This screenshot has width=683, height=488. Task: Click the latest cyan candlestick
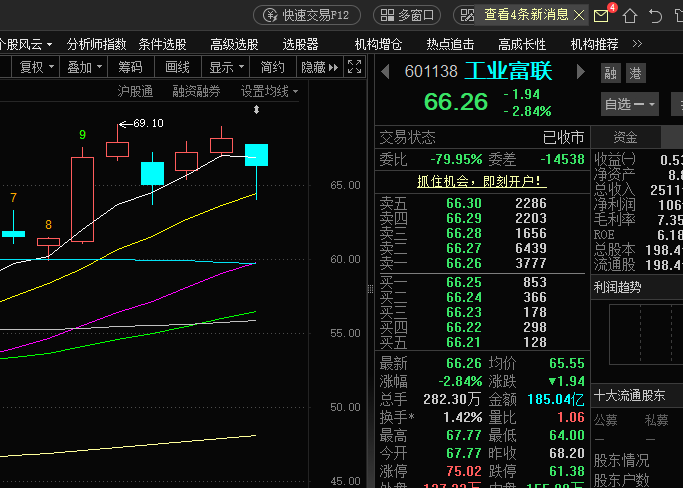point(257,155)
